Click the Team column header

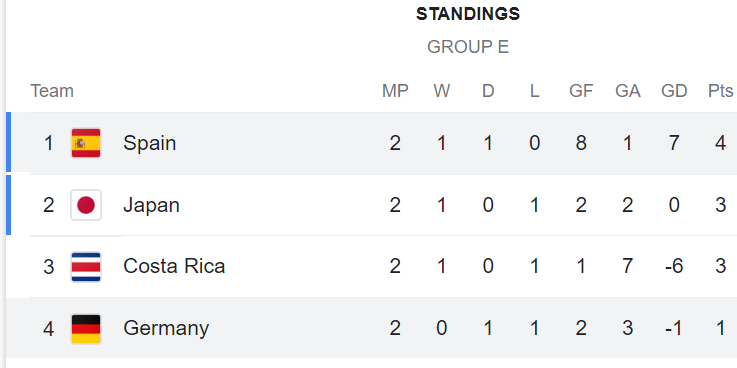[52, 91]
